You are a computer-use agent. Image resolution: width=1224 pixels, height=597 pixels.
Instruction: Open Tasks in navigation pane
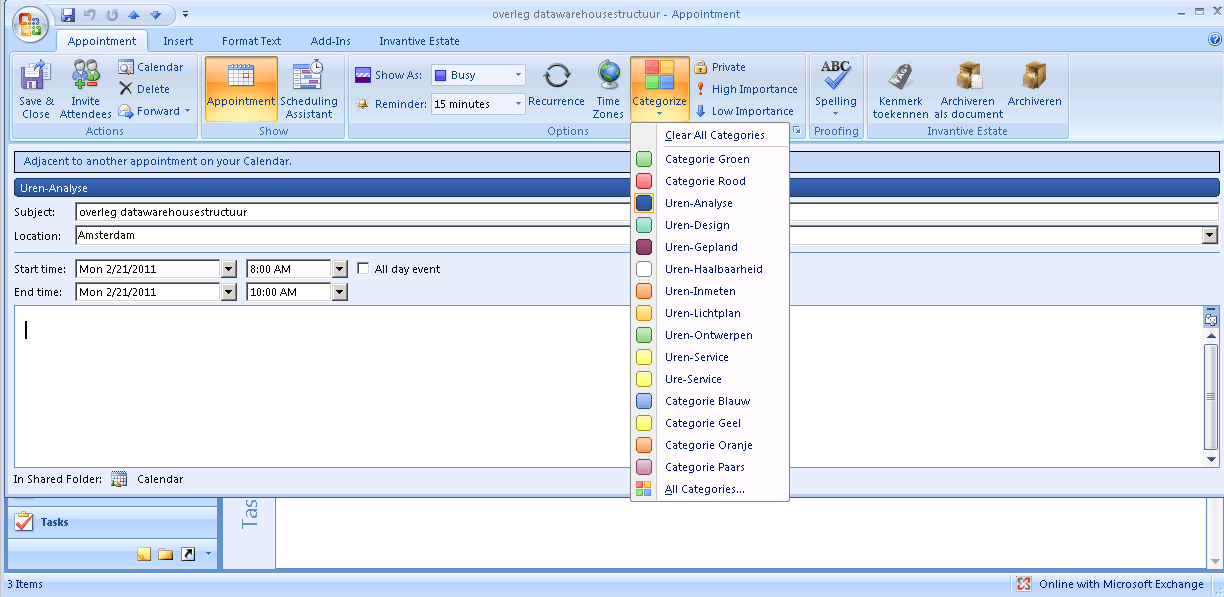pyautogui.click(x=112, y=522)
